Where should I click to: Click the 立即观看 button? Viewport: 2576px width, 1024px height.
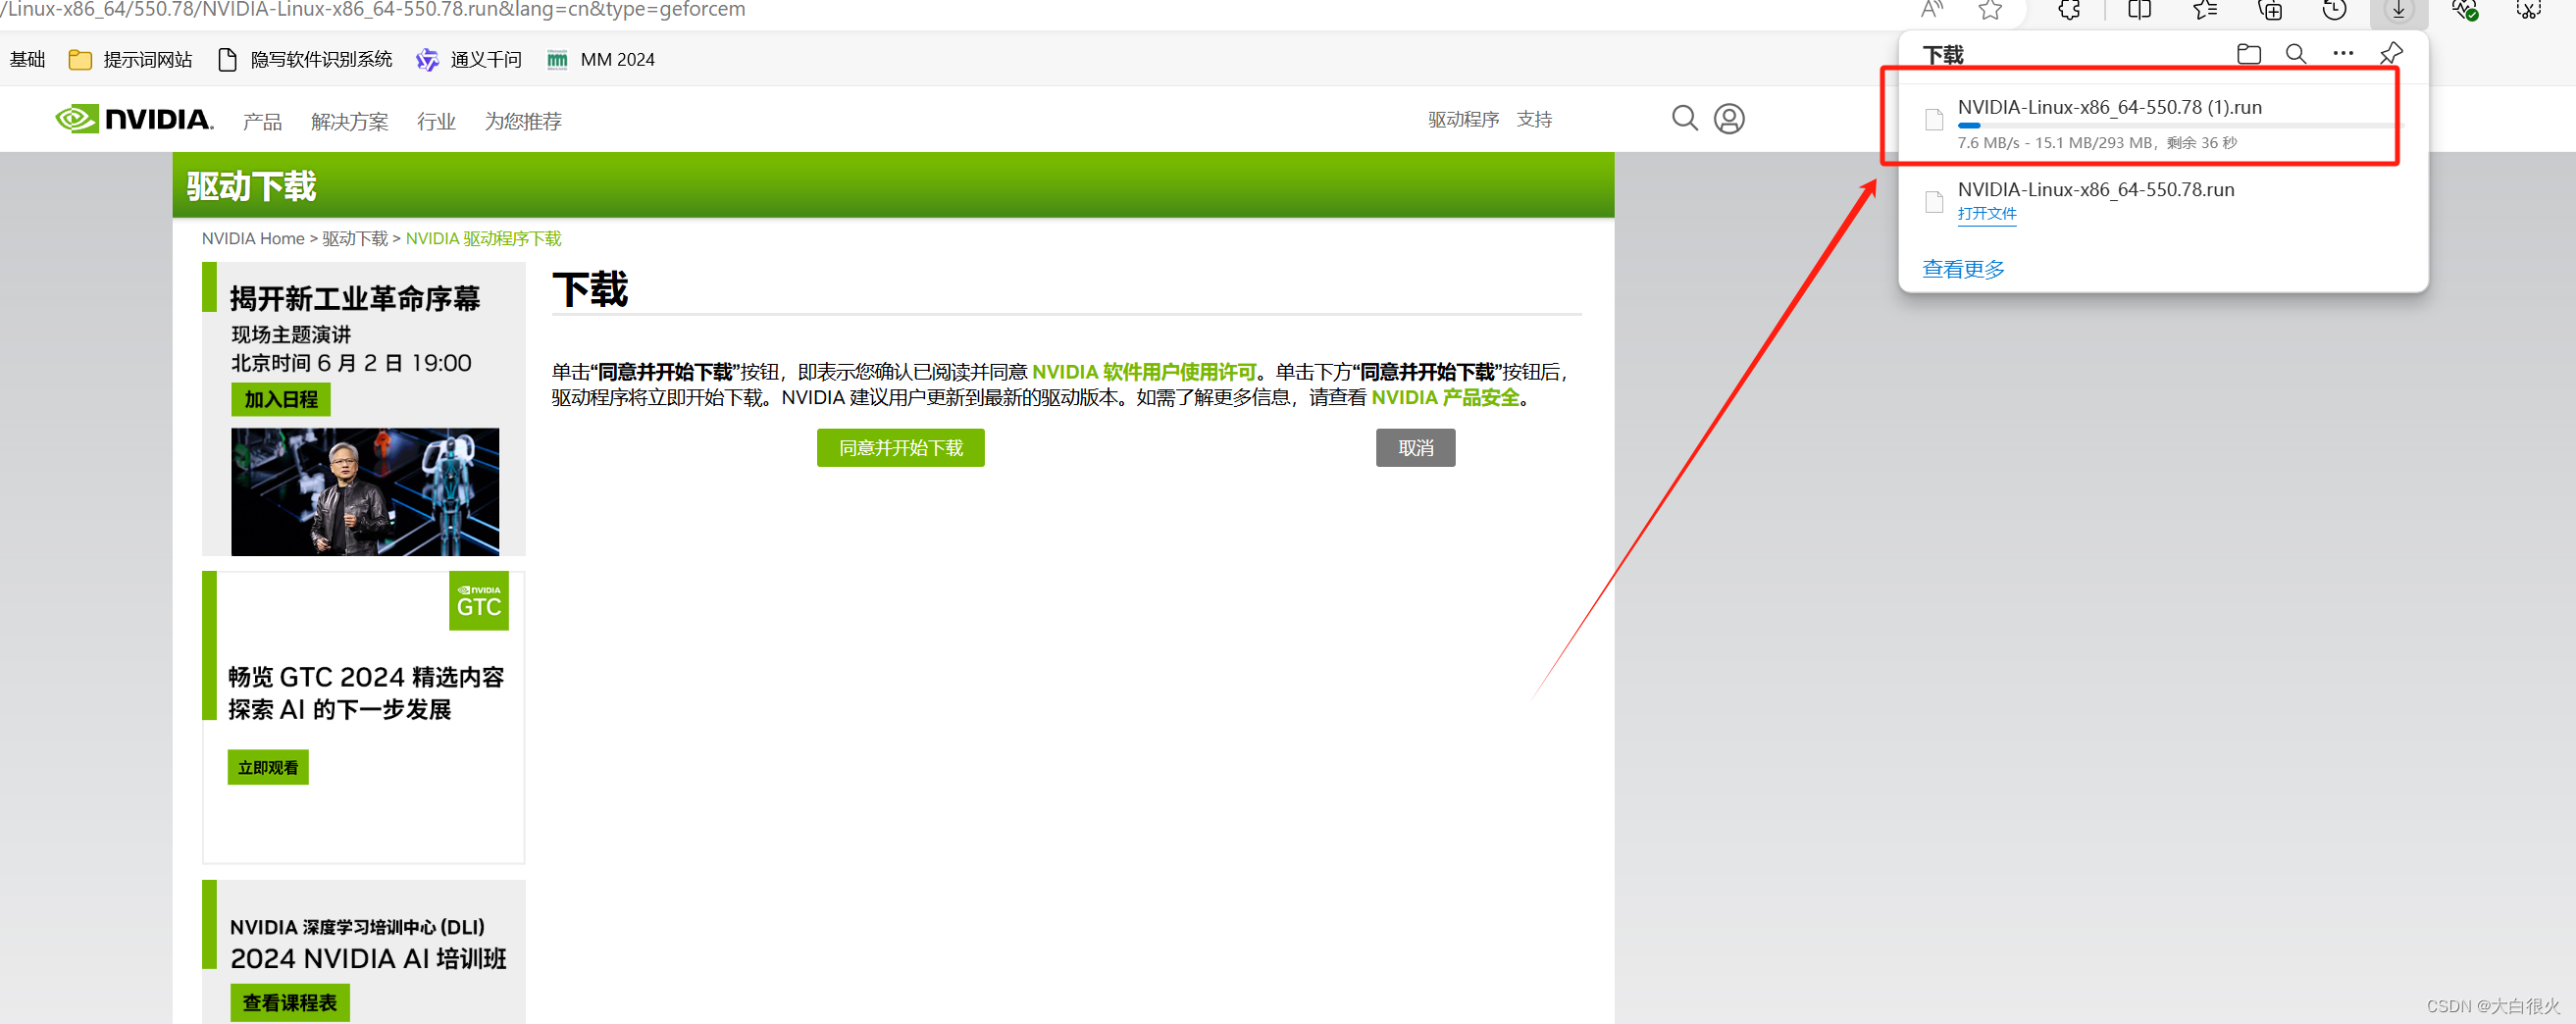pos(268,768)
